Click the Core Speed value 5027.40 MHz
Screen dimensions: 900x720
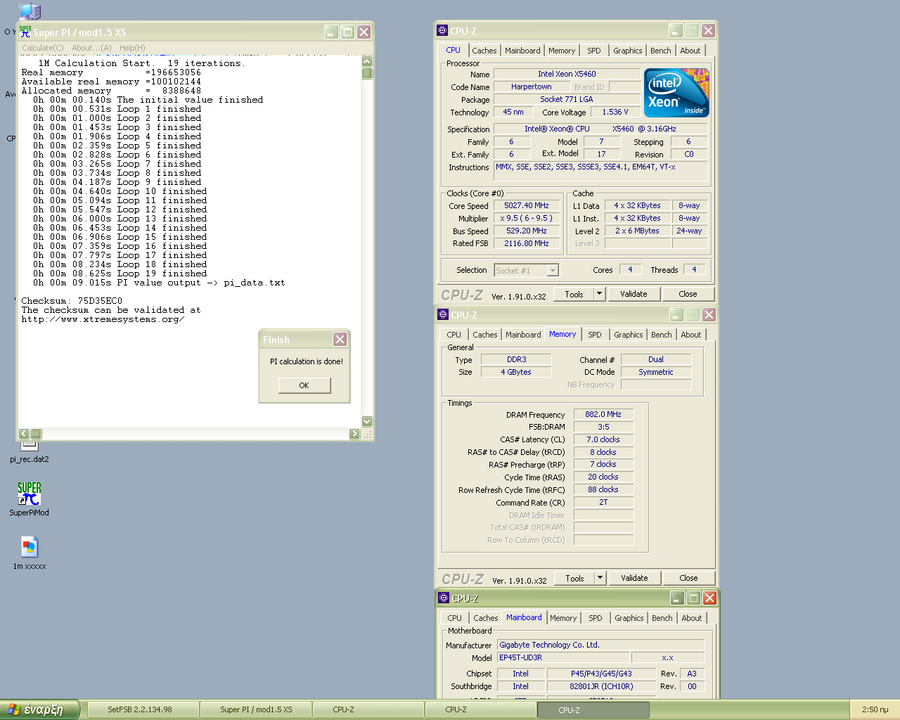[526, 206]
